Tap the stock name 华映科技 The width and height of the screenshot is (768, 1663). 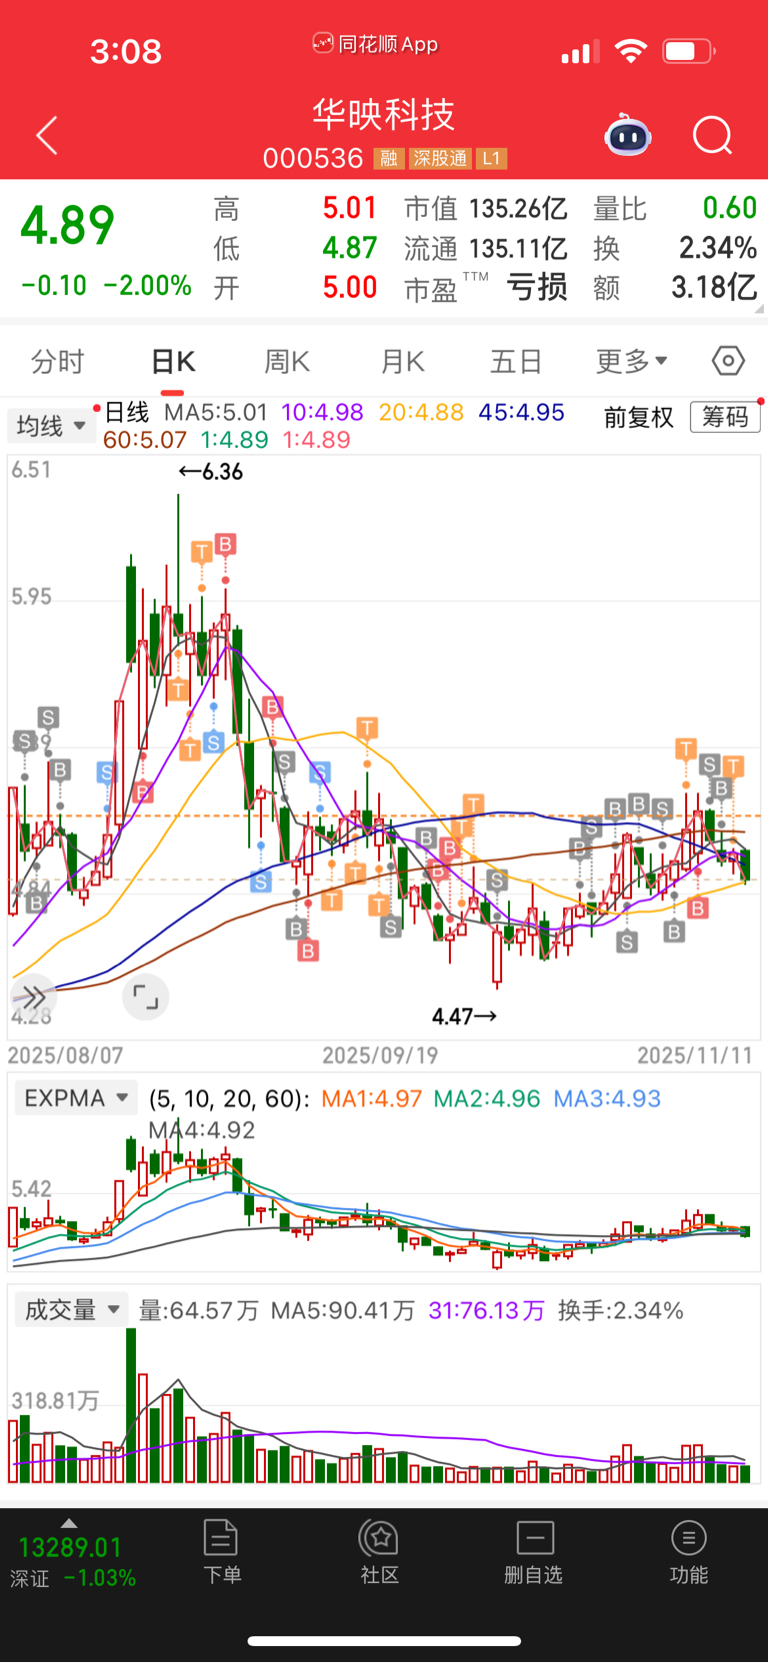[x=384, y=115]
